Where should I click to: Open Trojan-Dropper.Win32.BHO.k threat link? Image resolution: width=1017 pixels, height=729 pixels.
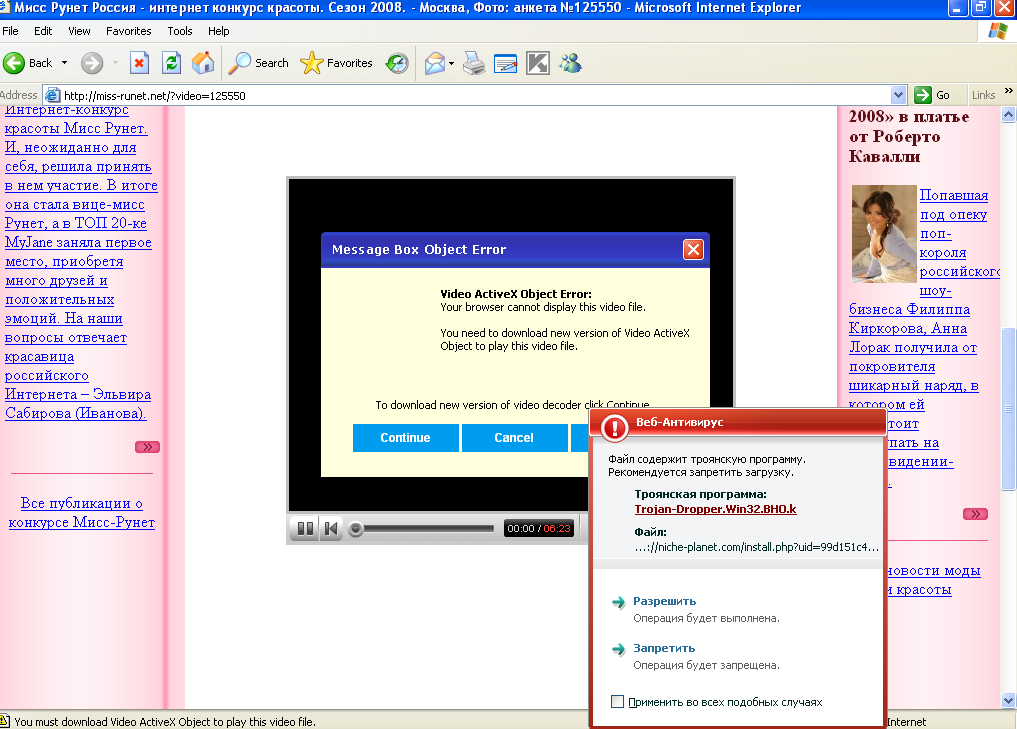click(715, 509)
